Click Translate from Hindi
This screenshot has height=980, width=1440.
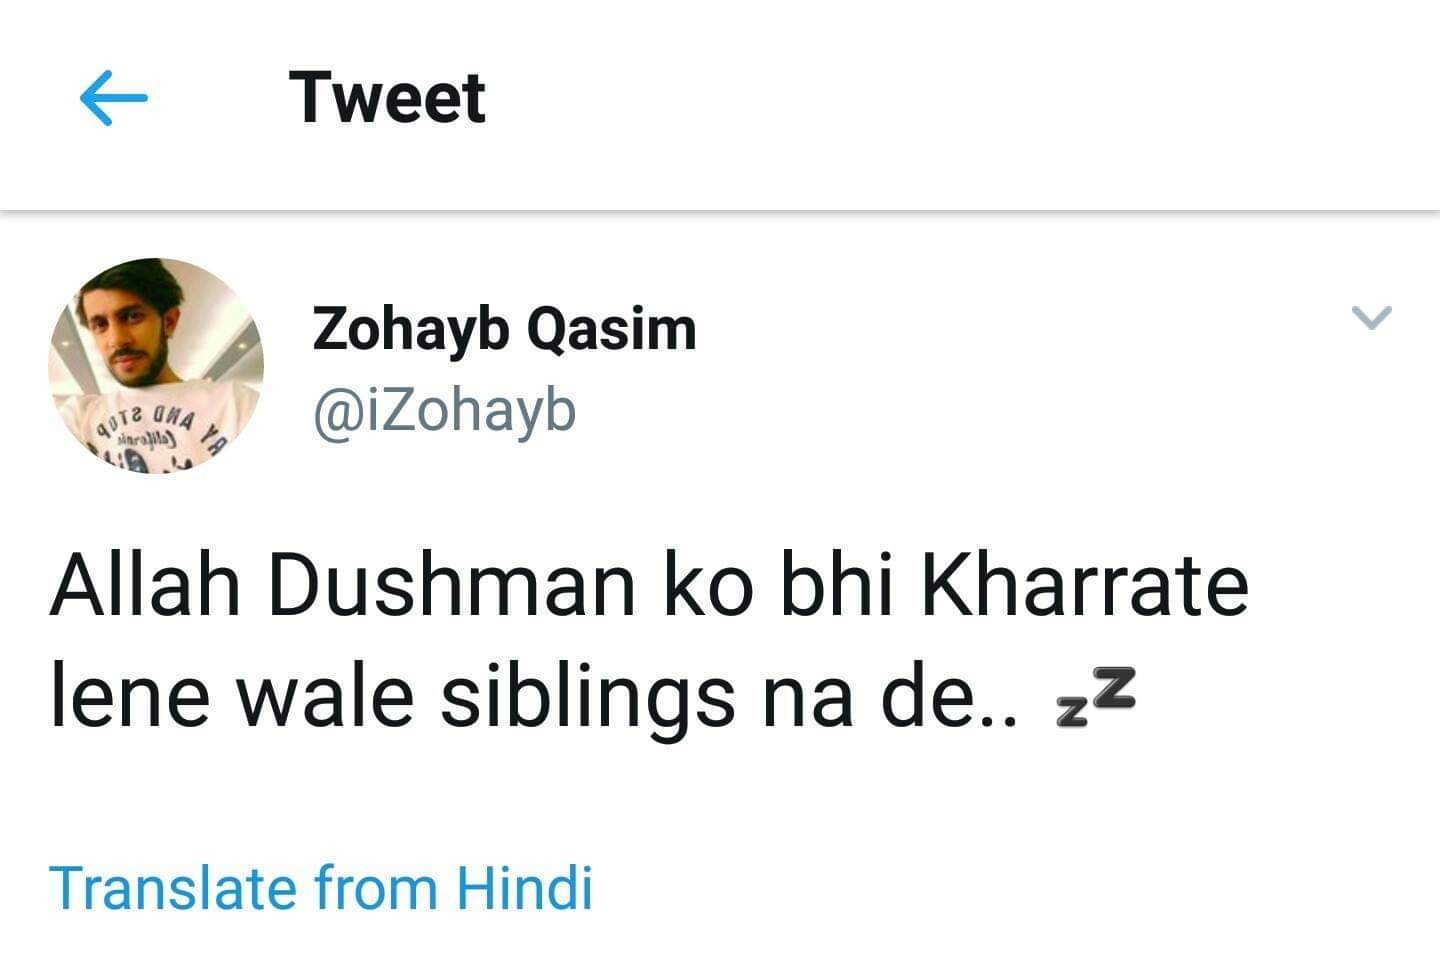[x=320, y=887]
